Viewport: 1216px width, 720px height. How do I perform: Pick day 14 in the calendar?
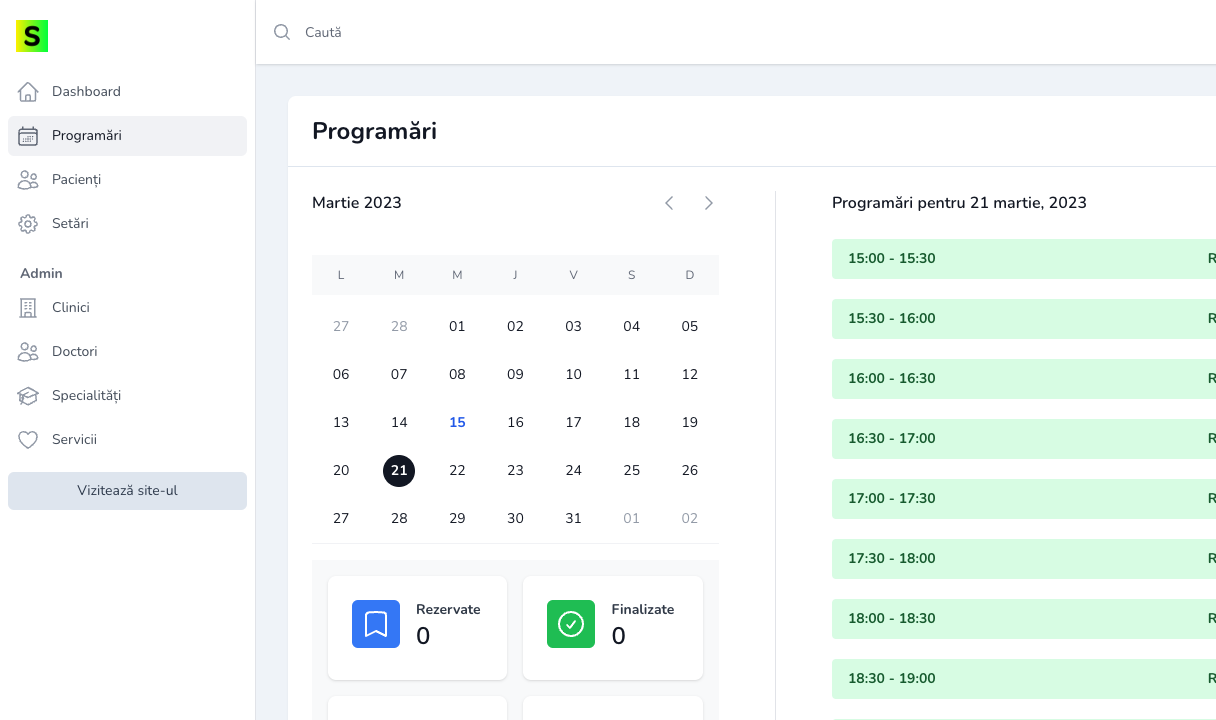click(x=399, y=423)
